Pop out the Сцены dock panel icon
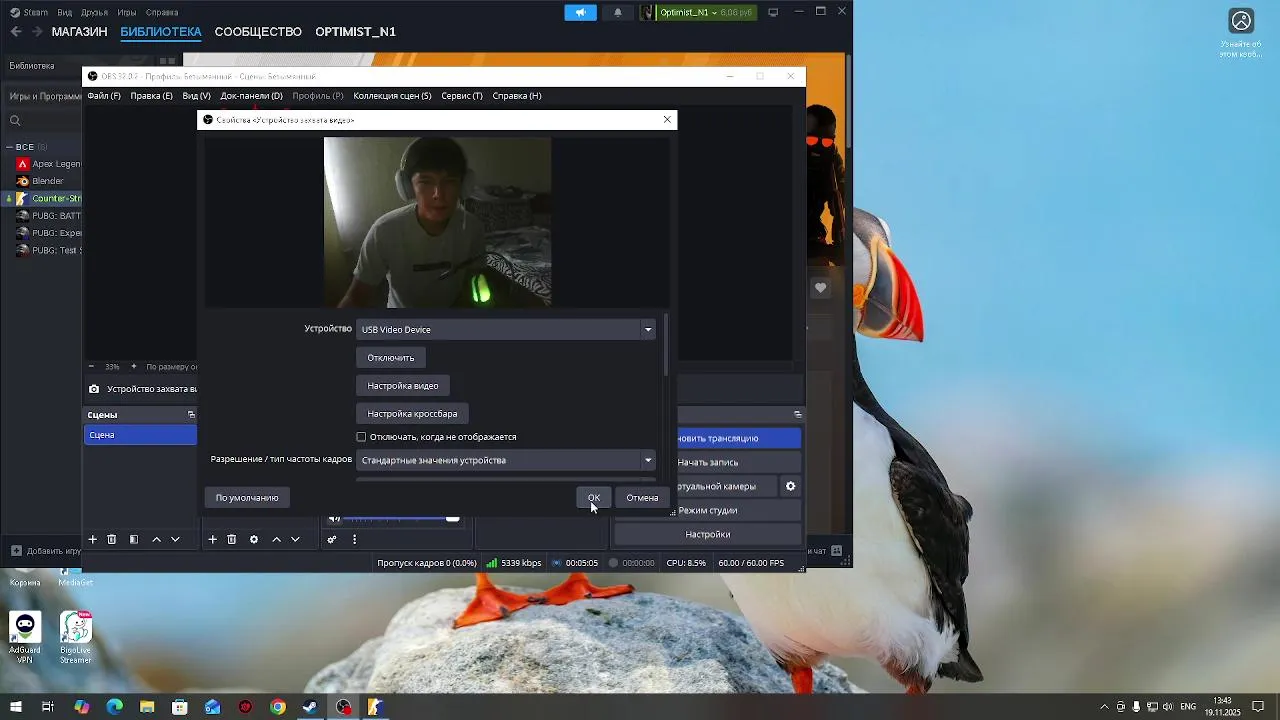Viewport: 1280px width, 720px height. click(191, 414)
